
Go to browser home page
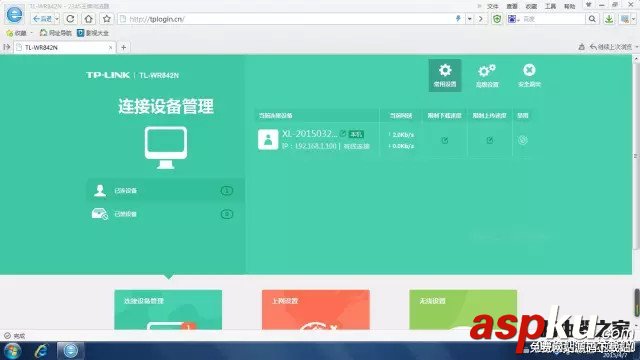click(x=89, y=19)
